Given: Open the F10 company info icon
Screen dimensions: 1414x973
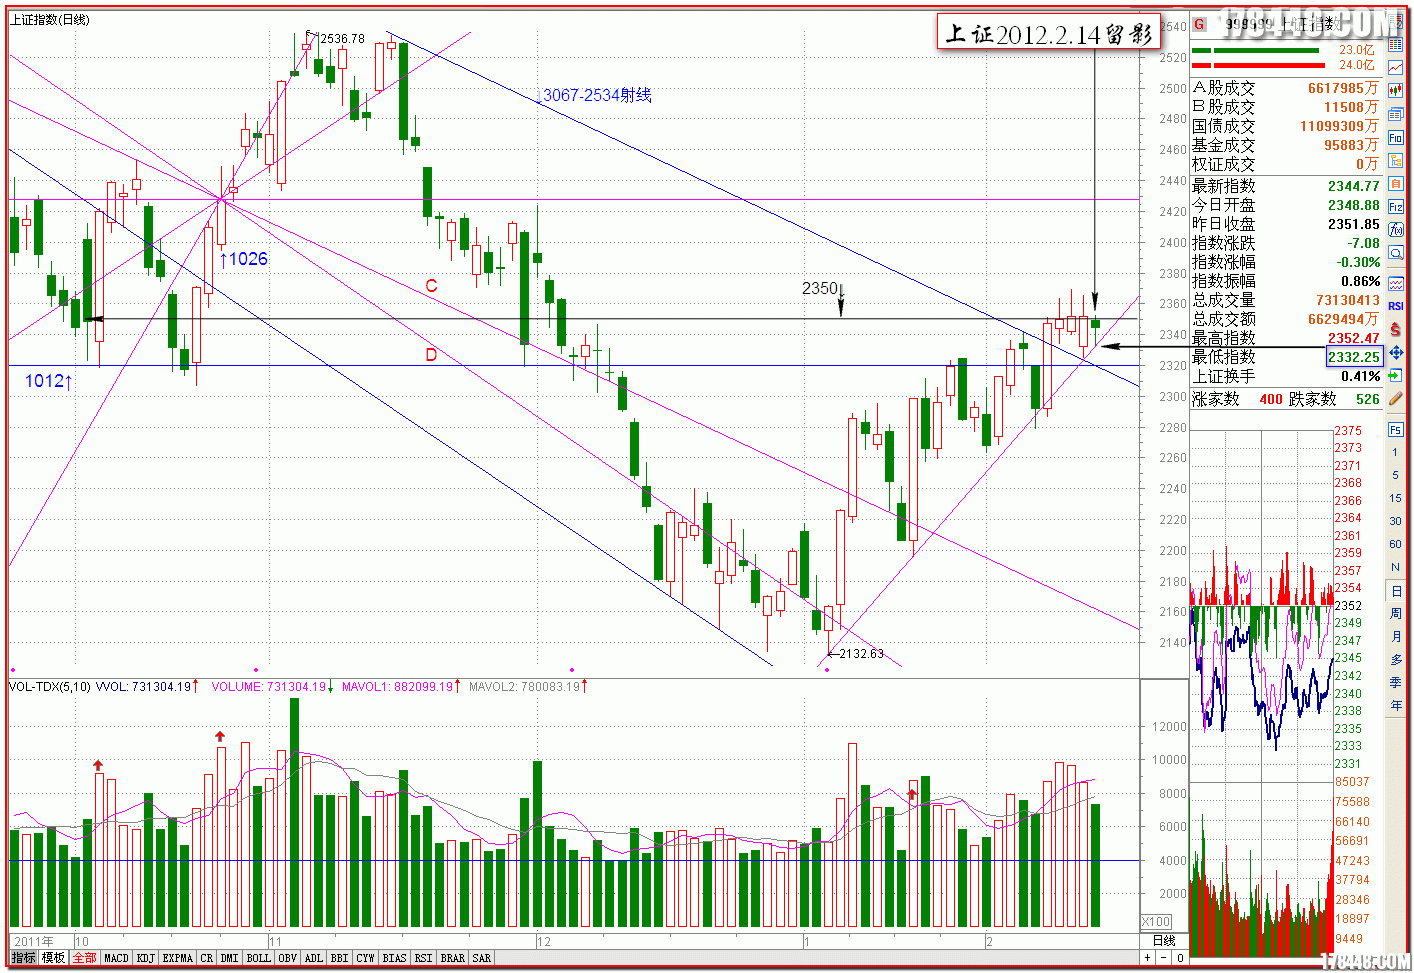Looking at the screenshot, I should [x=1396, y=137].
